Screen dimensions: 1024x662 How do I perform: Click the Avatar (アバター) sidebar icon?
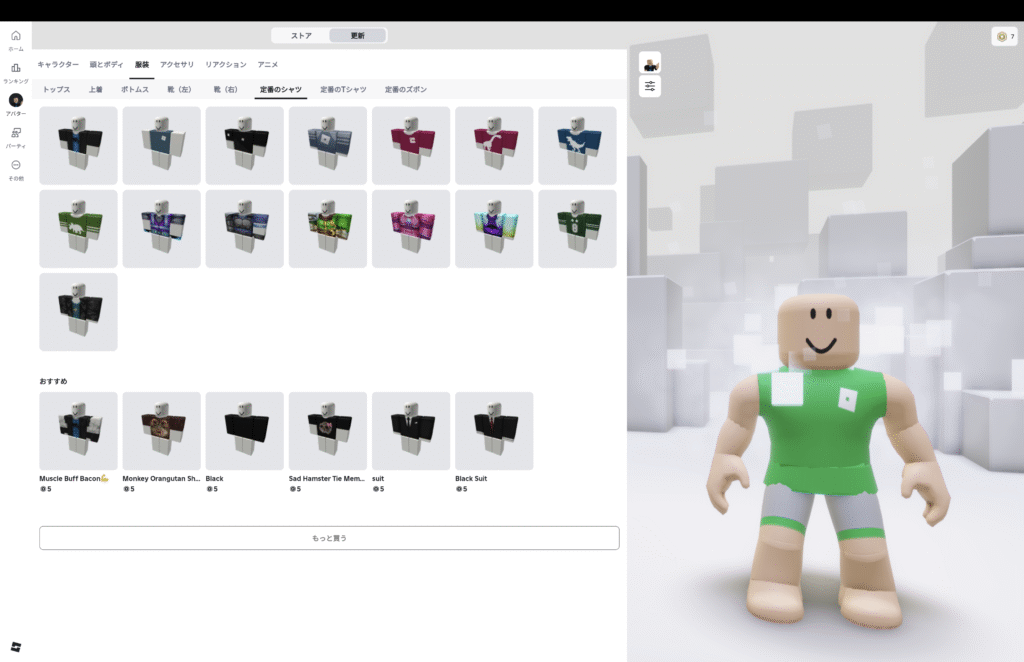tap(16, 101)
